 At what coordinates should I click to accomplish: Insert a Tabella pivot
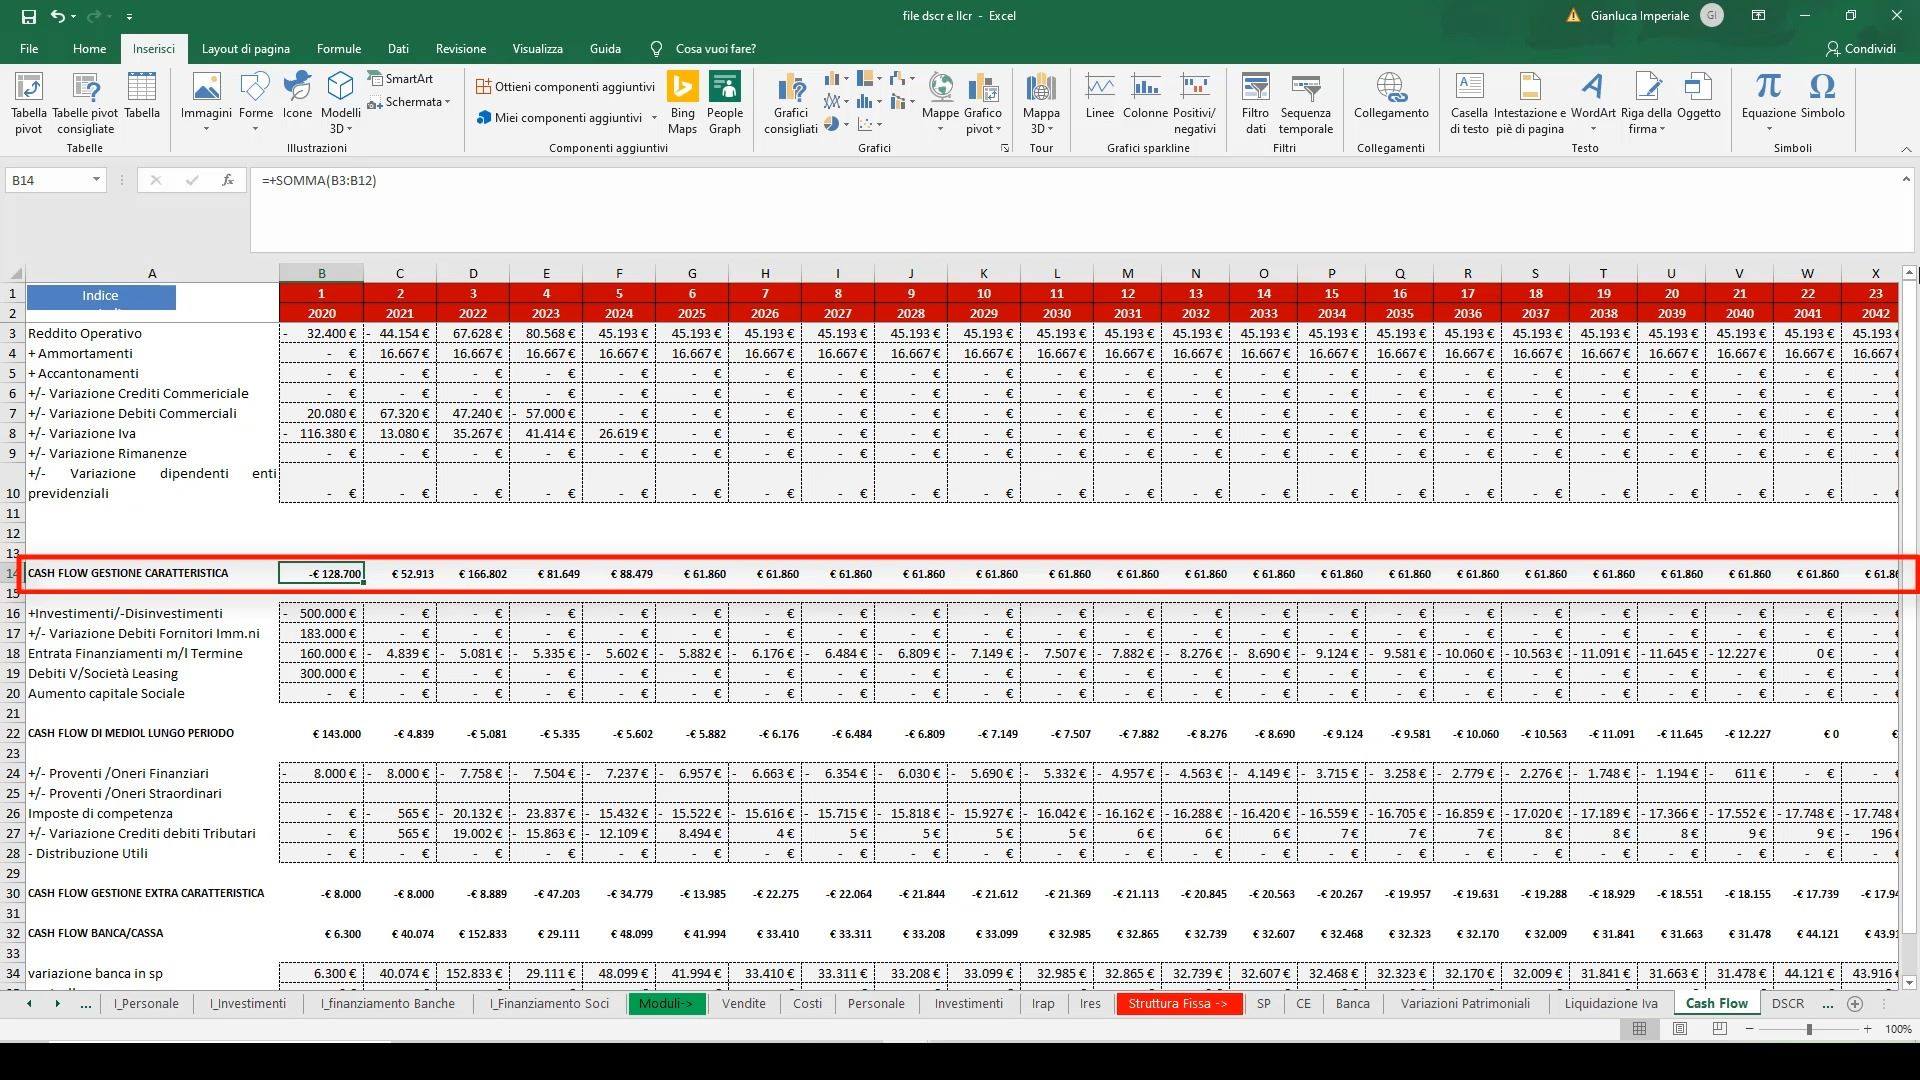point(29,103)
